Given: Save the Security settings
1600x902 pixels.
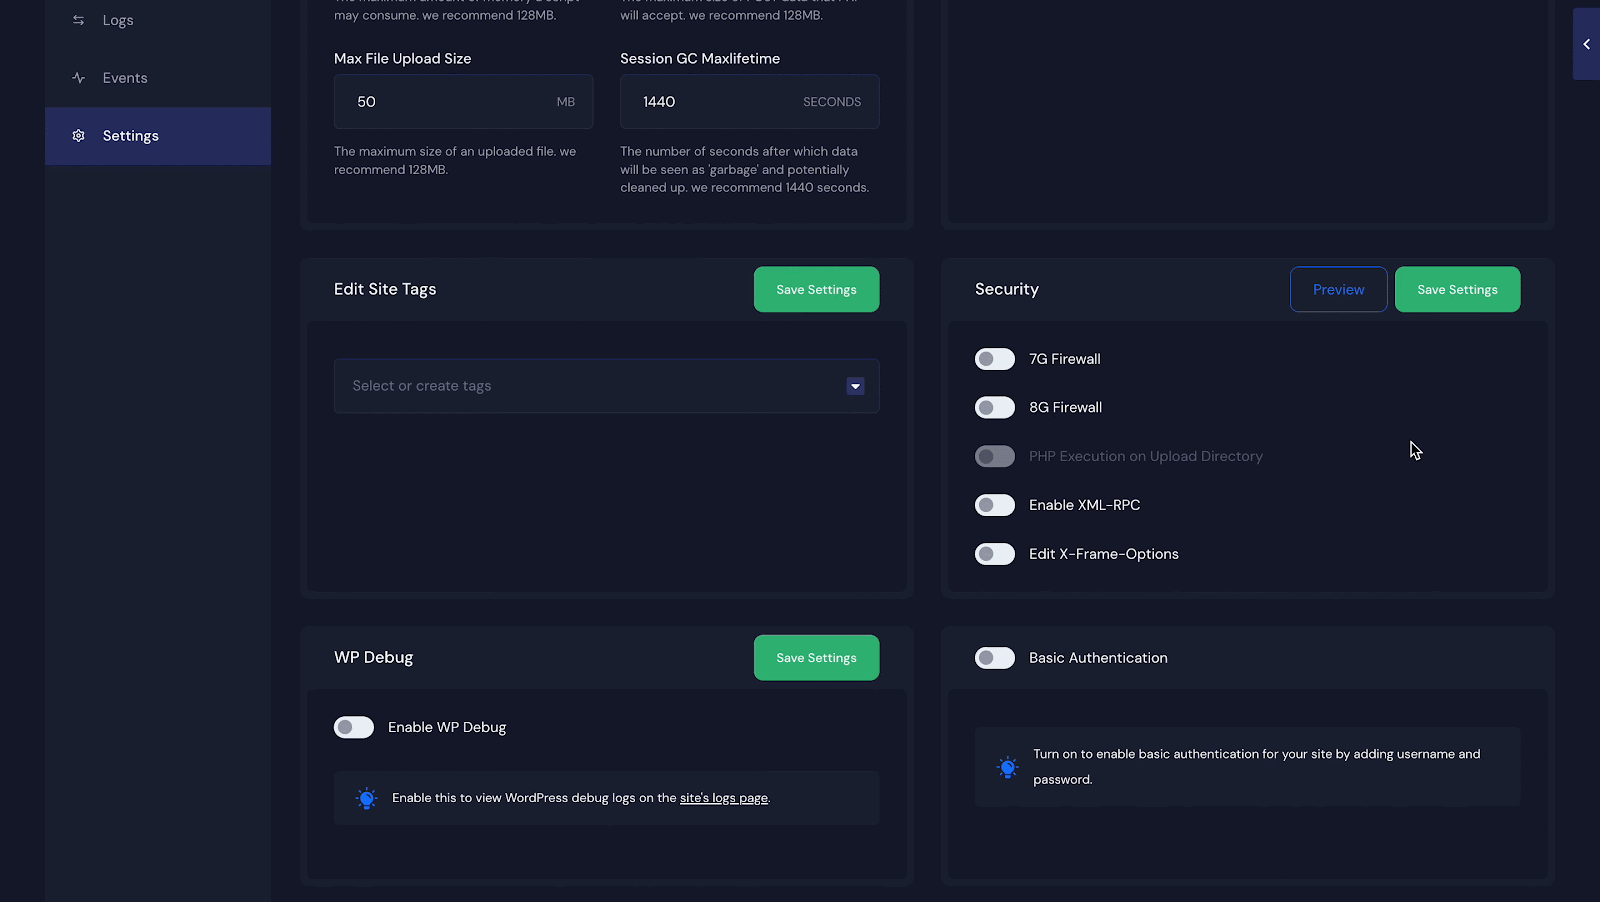Looking at the screenshot, I should click(x=1456, y=289).
